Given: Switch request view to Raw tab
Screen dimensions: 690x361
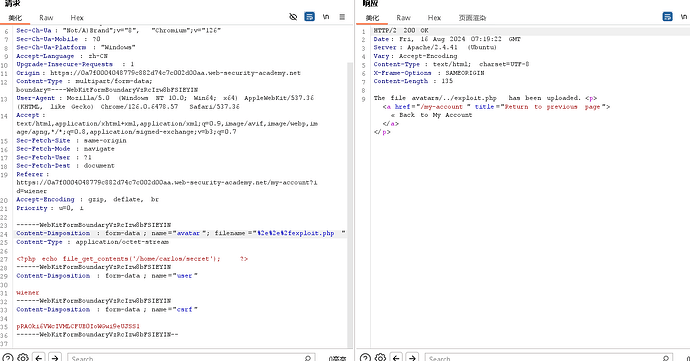Looking at the screenshot, I should 46,18.
